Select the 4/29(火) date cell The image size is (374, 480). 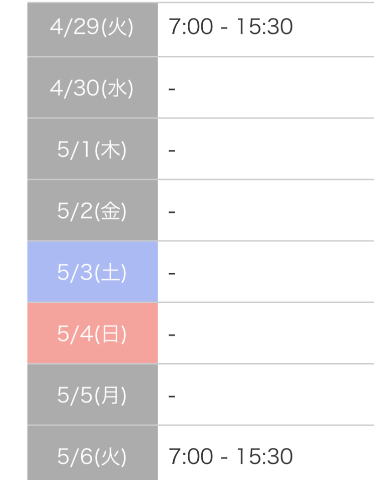tap(92, 29)
